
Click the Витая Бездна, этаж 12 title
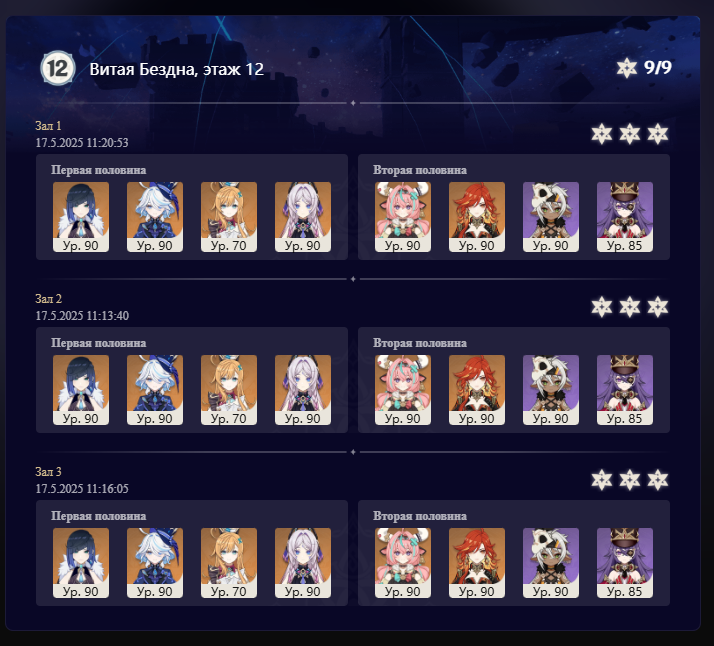pos(177,69)
